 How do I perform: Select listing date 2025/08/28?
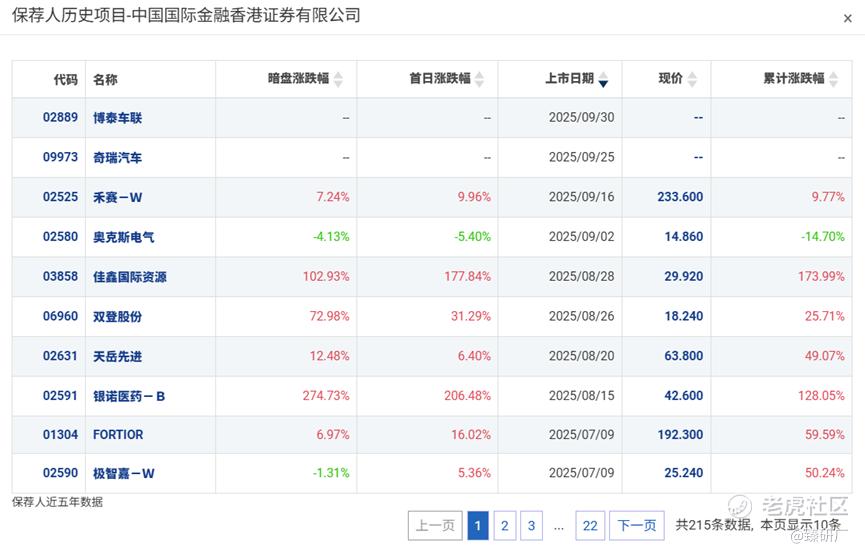point(581,276)
